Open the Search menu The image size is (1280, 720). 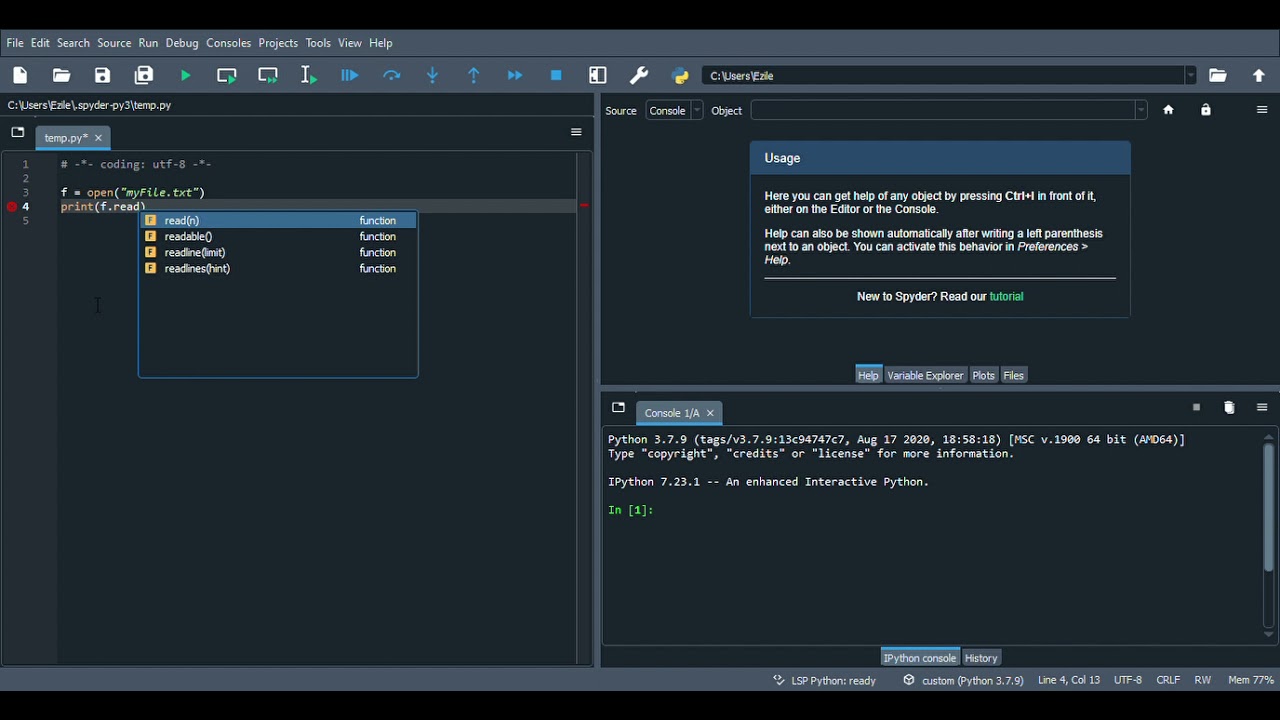coord(73,43)
